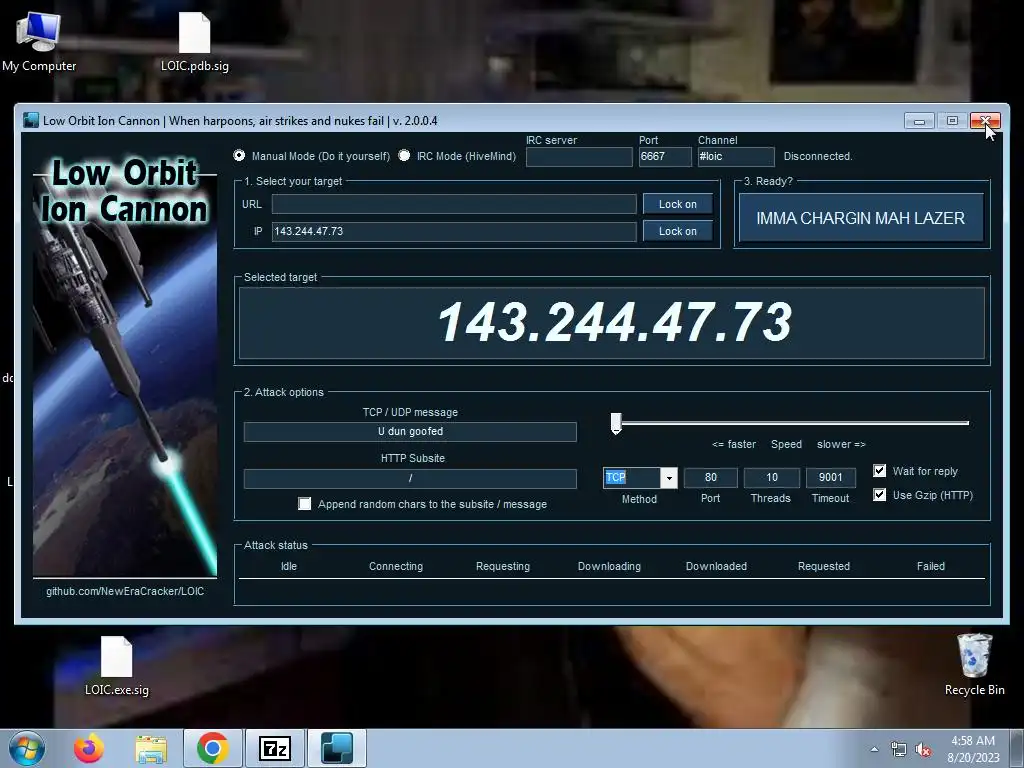Click the Method field showing TCP

click(632, 477)
